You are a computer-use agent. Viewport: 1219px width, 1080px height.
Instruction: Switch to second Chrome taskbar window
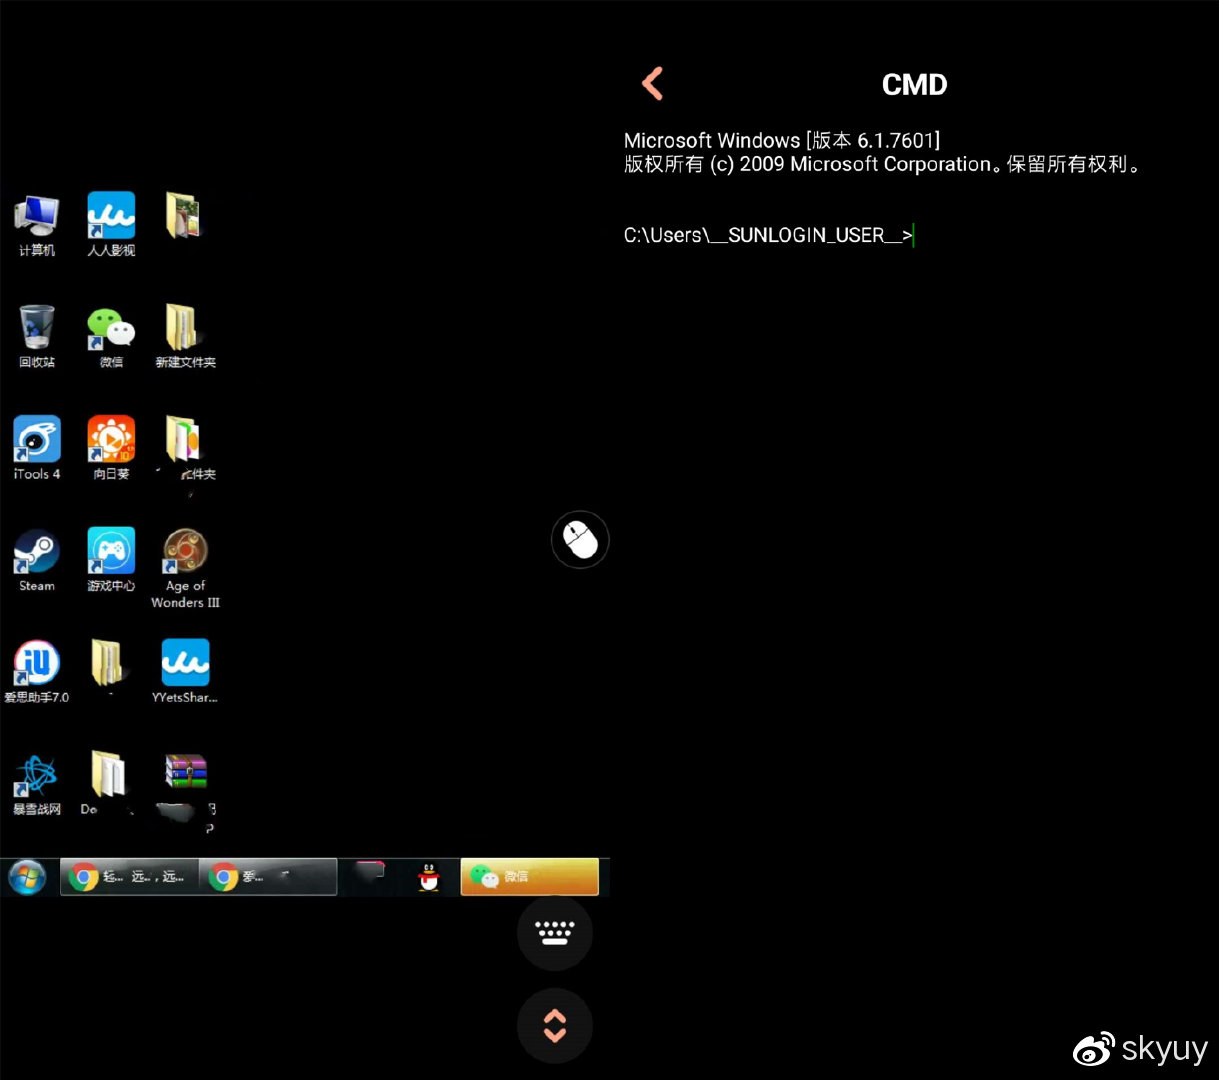coord(268,877)
